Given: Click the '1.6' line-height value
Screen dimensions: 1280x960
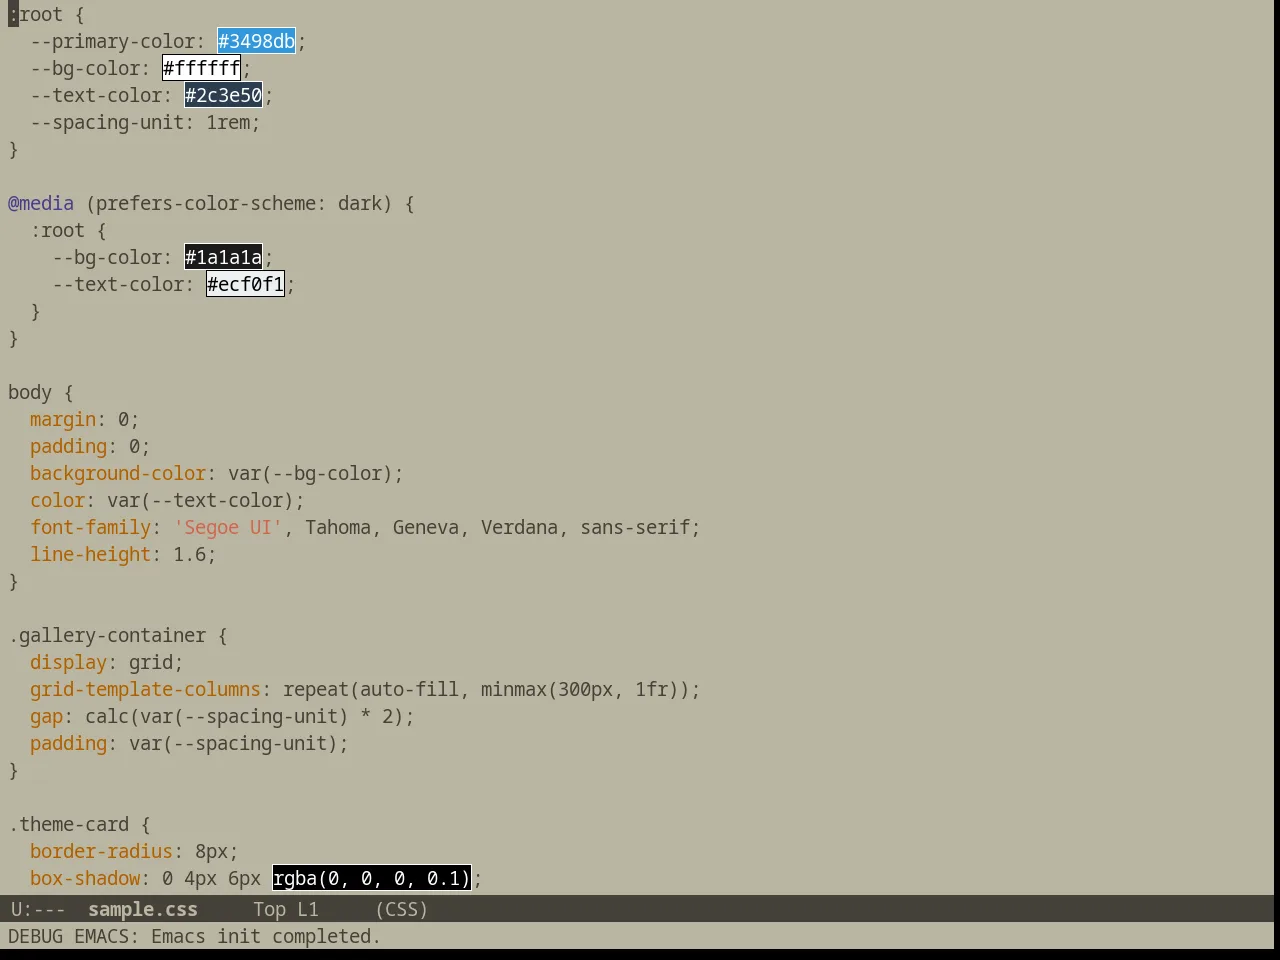Looking at the screenshot, I should click(x=189, y=554).
